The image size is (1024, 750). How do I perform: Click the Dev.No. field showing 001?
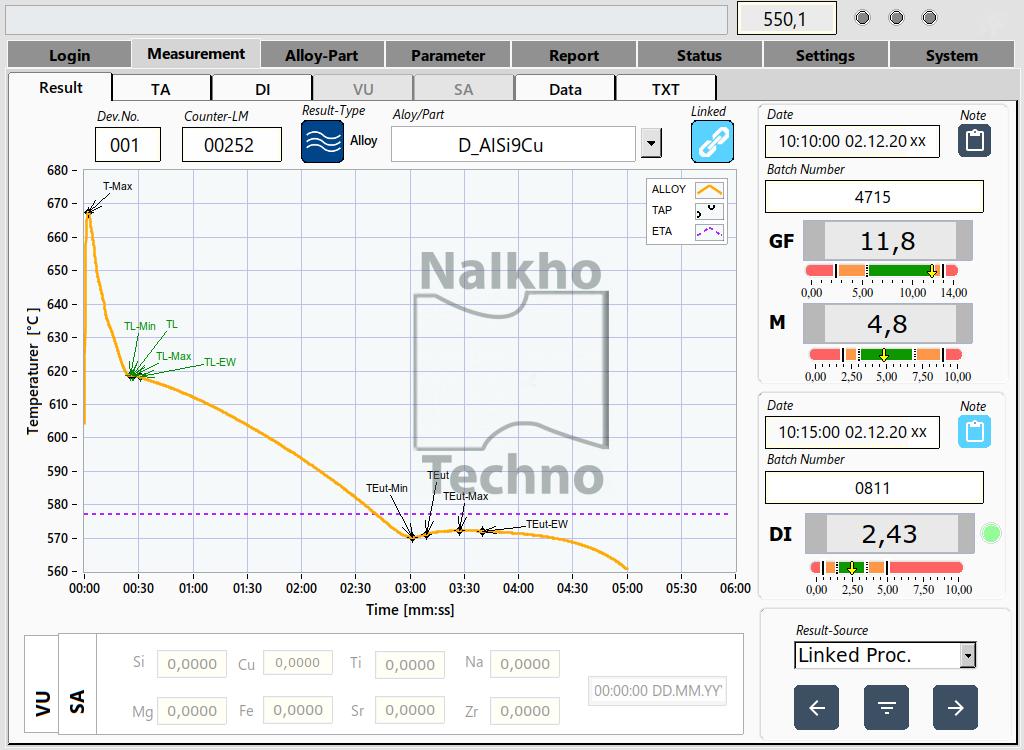click(127, 144)
